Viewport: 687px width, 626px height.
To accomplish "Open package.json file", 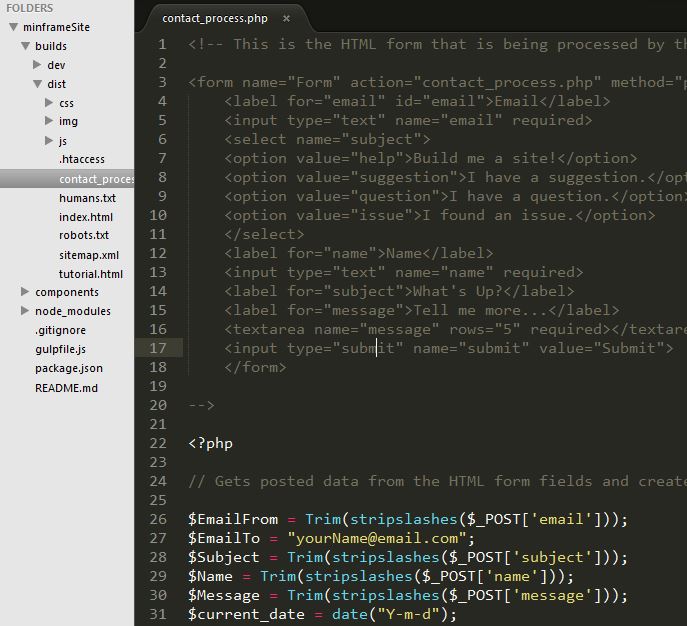I will [69, 368].
